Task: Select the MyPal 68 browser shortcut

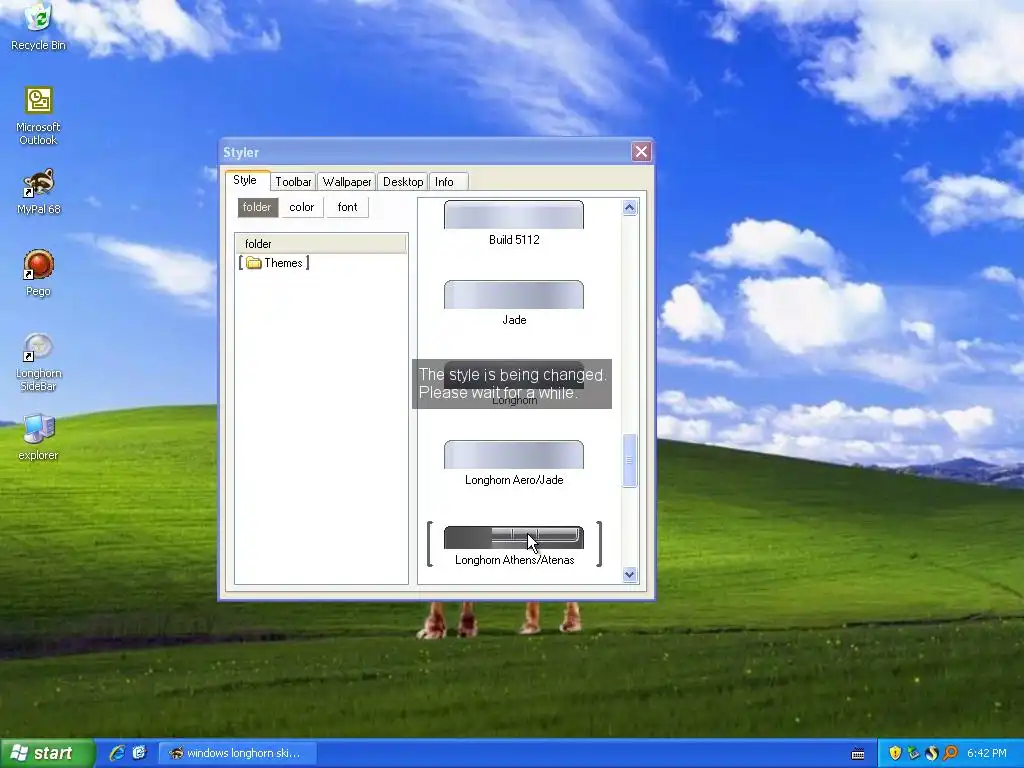Action: coord(39,191)
